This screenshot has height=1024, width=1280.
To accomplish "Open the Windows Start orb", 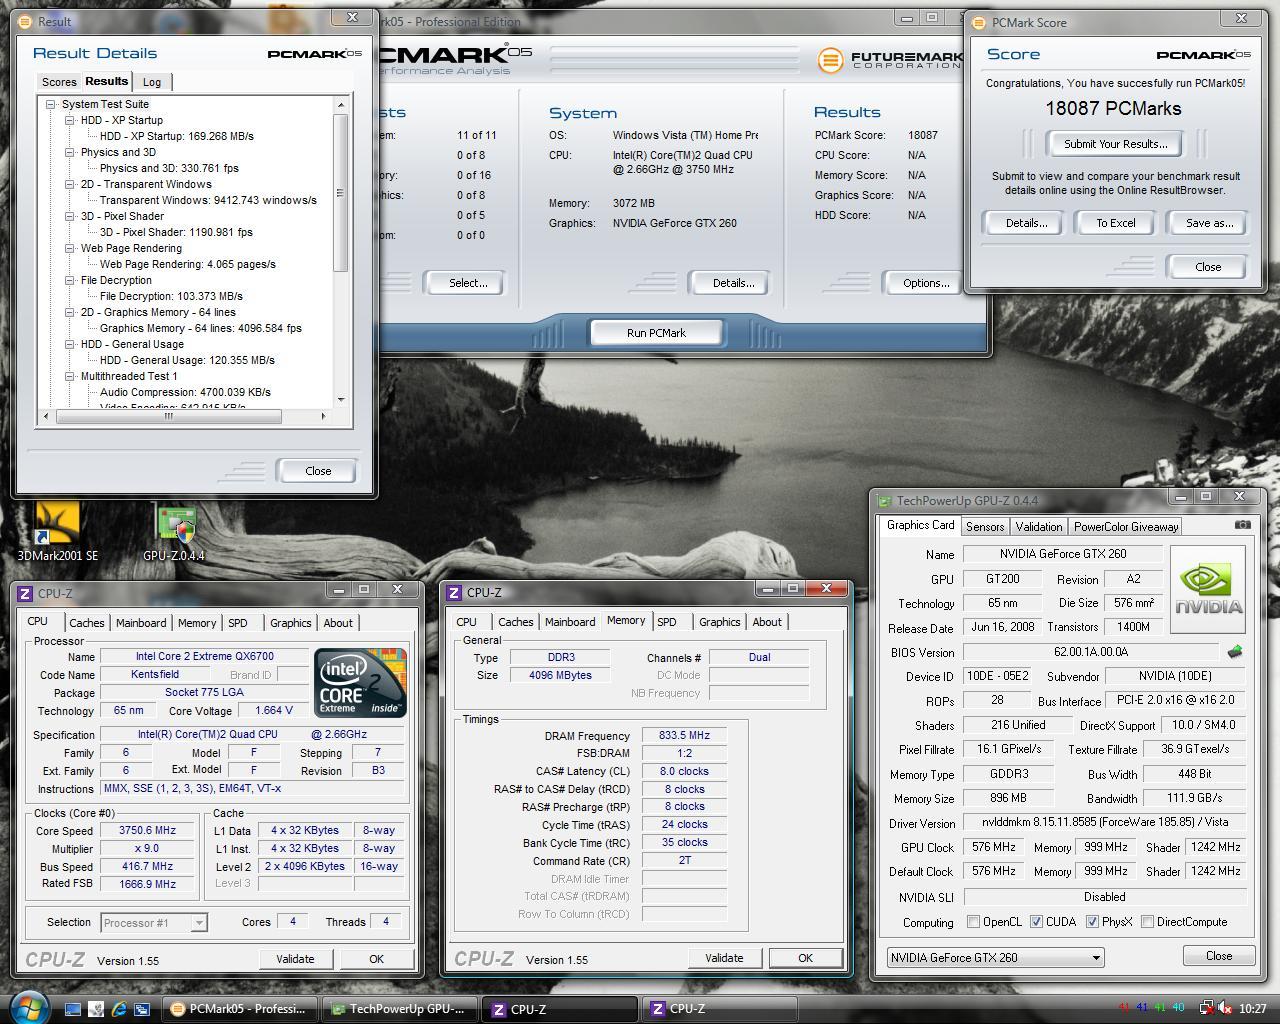I will click(x=27, y=1006).
